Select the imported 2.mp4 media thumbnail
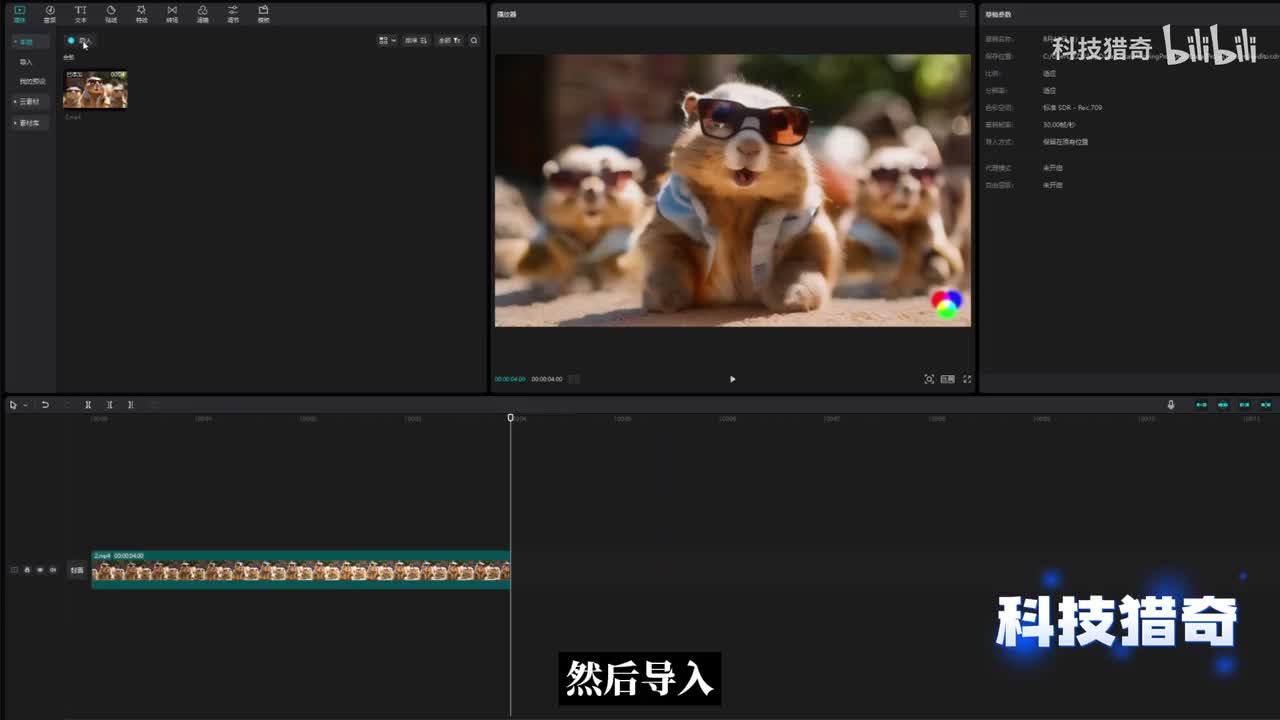Screen dimensions: 1280x720 click(95, 90)
